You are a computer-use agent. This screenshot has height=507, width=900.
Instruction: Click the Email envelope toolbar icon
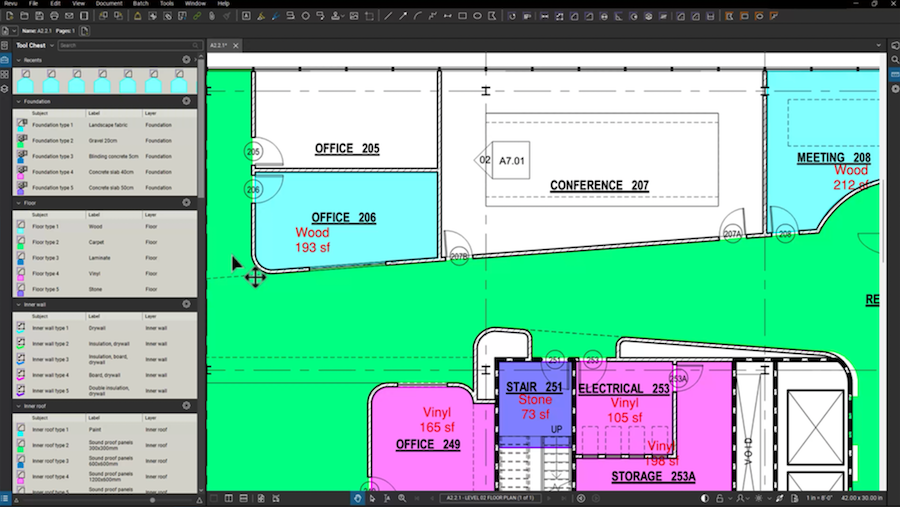69,16
